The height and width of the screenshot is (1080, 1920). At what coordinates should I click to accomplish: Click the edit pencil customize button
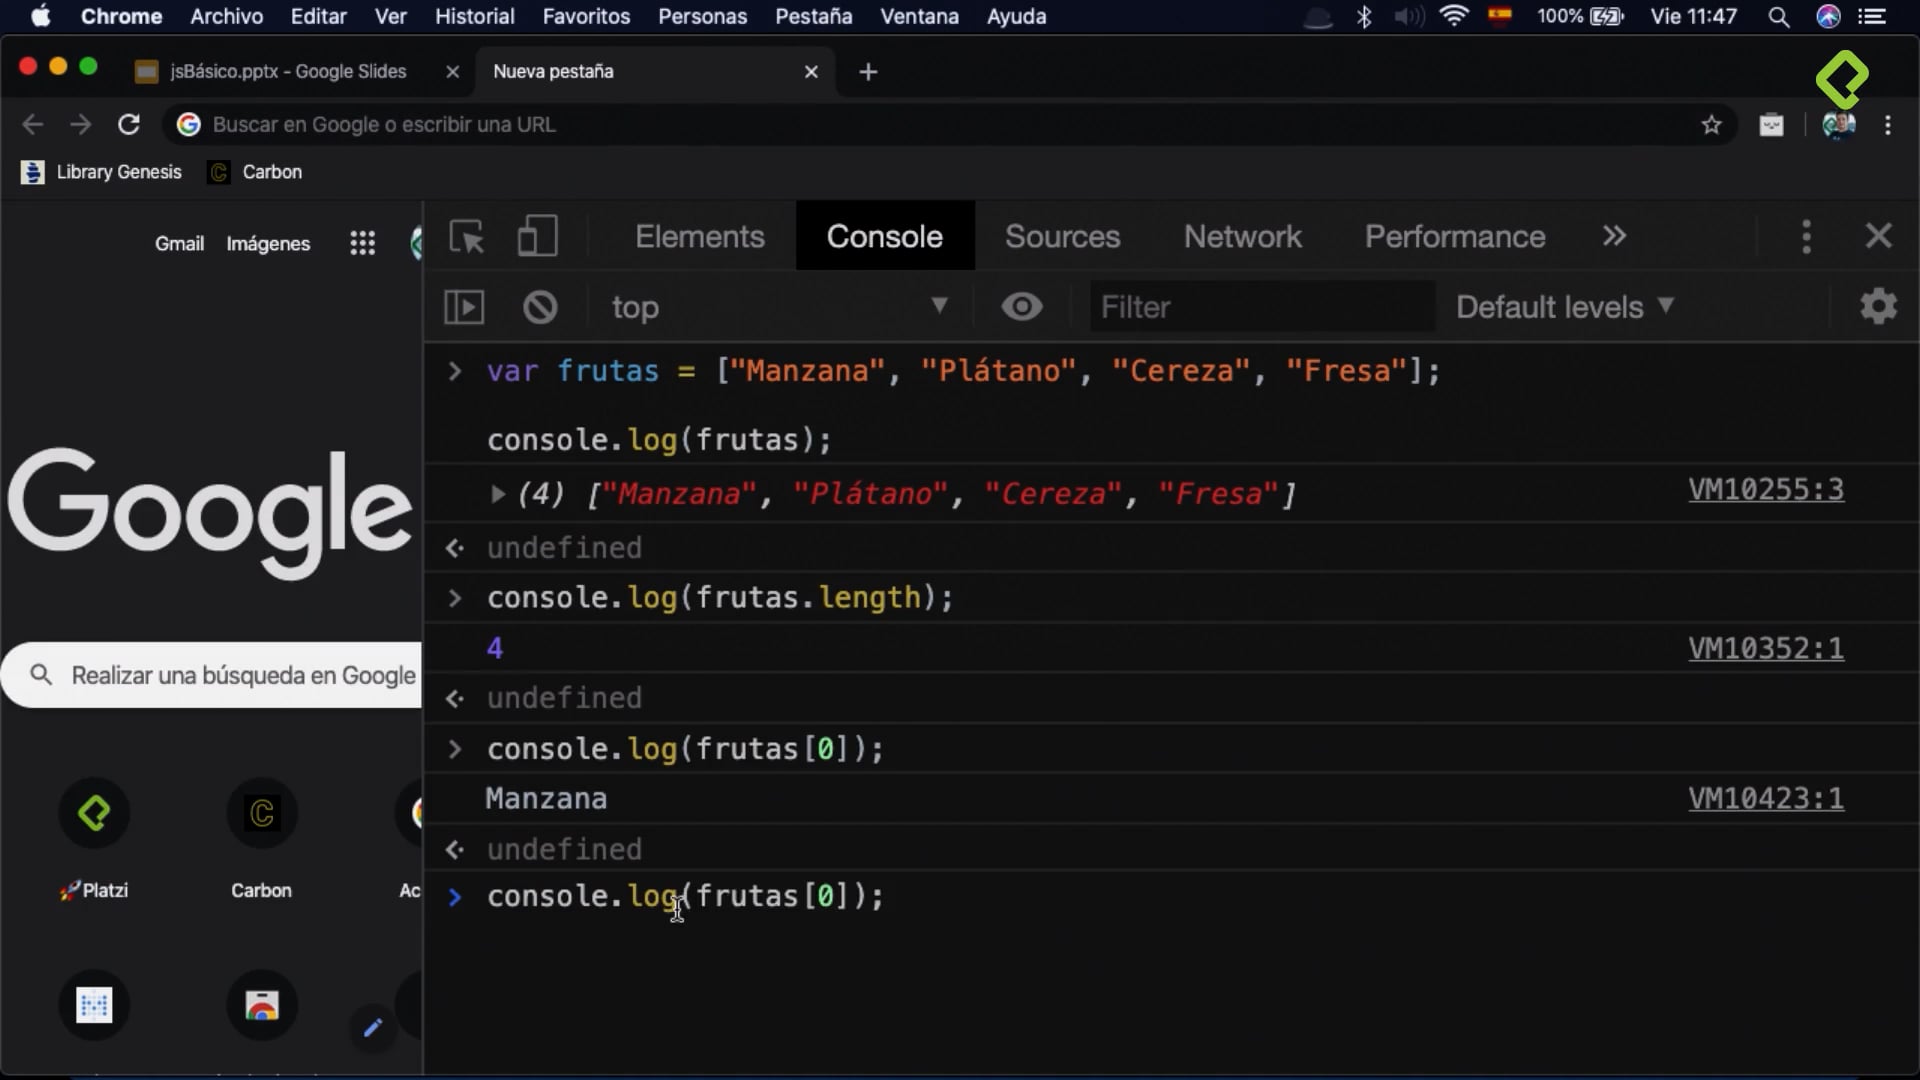[373, 1027]
